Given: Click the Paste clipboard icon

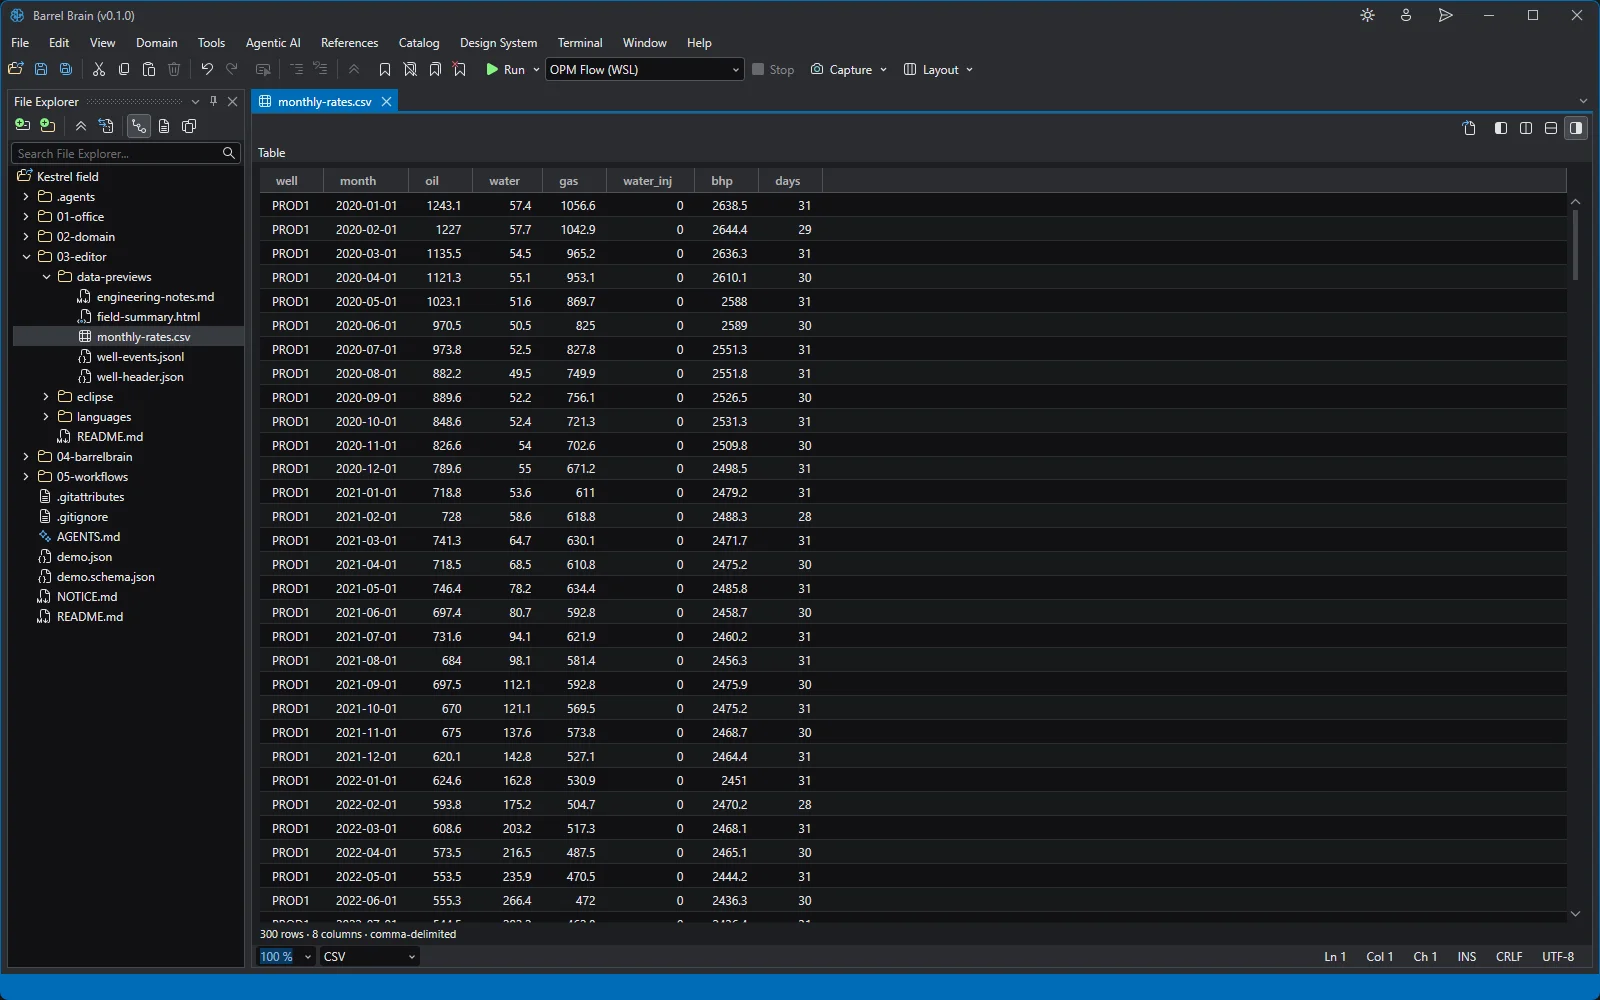Looking at the screenshot, I should pos(149,69).
